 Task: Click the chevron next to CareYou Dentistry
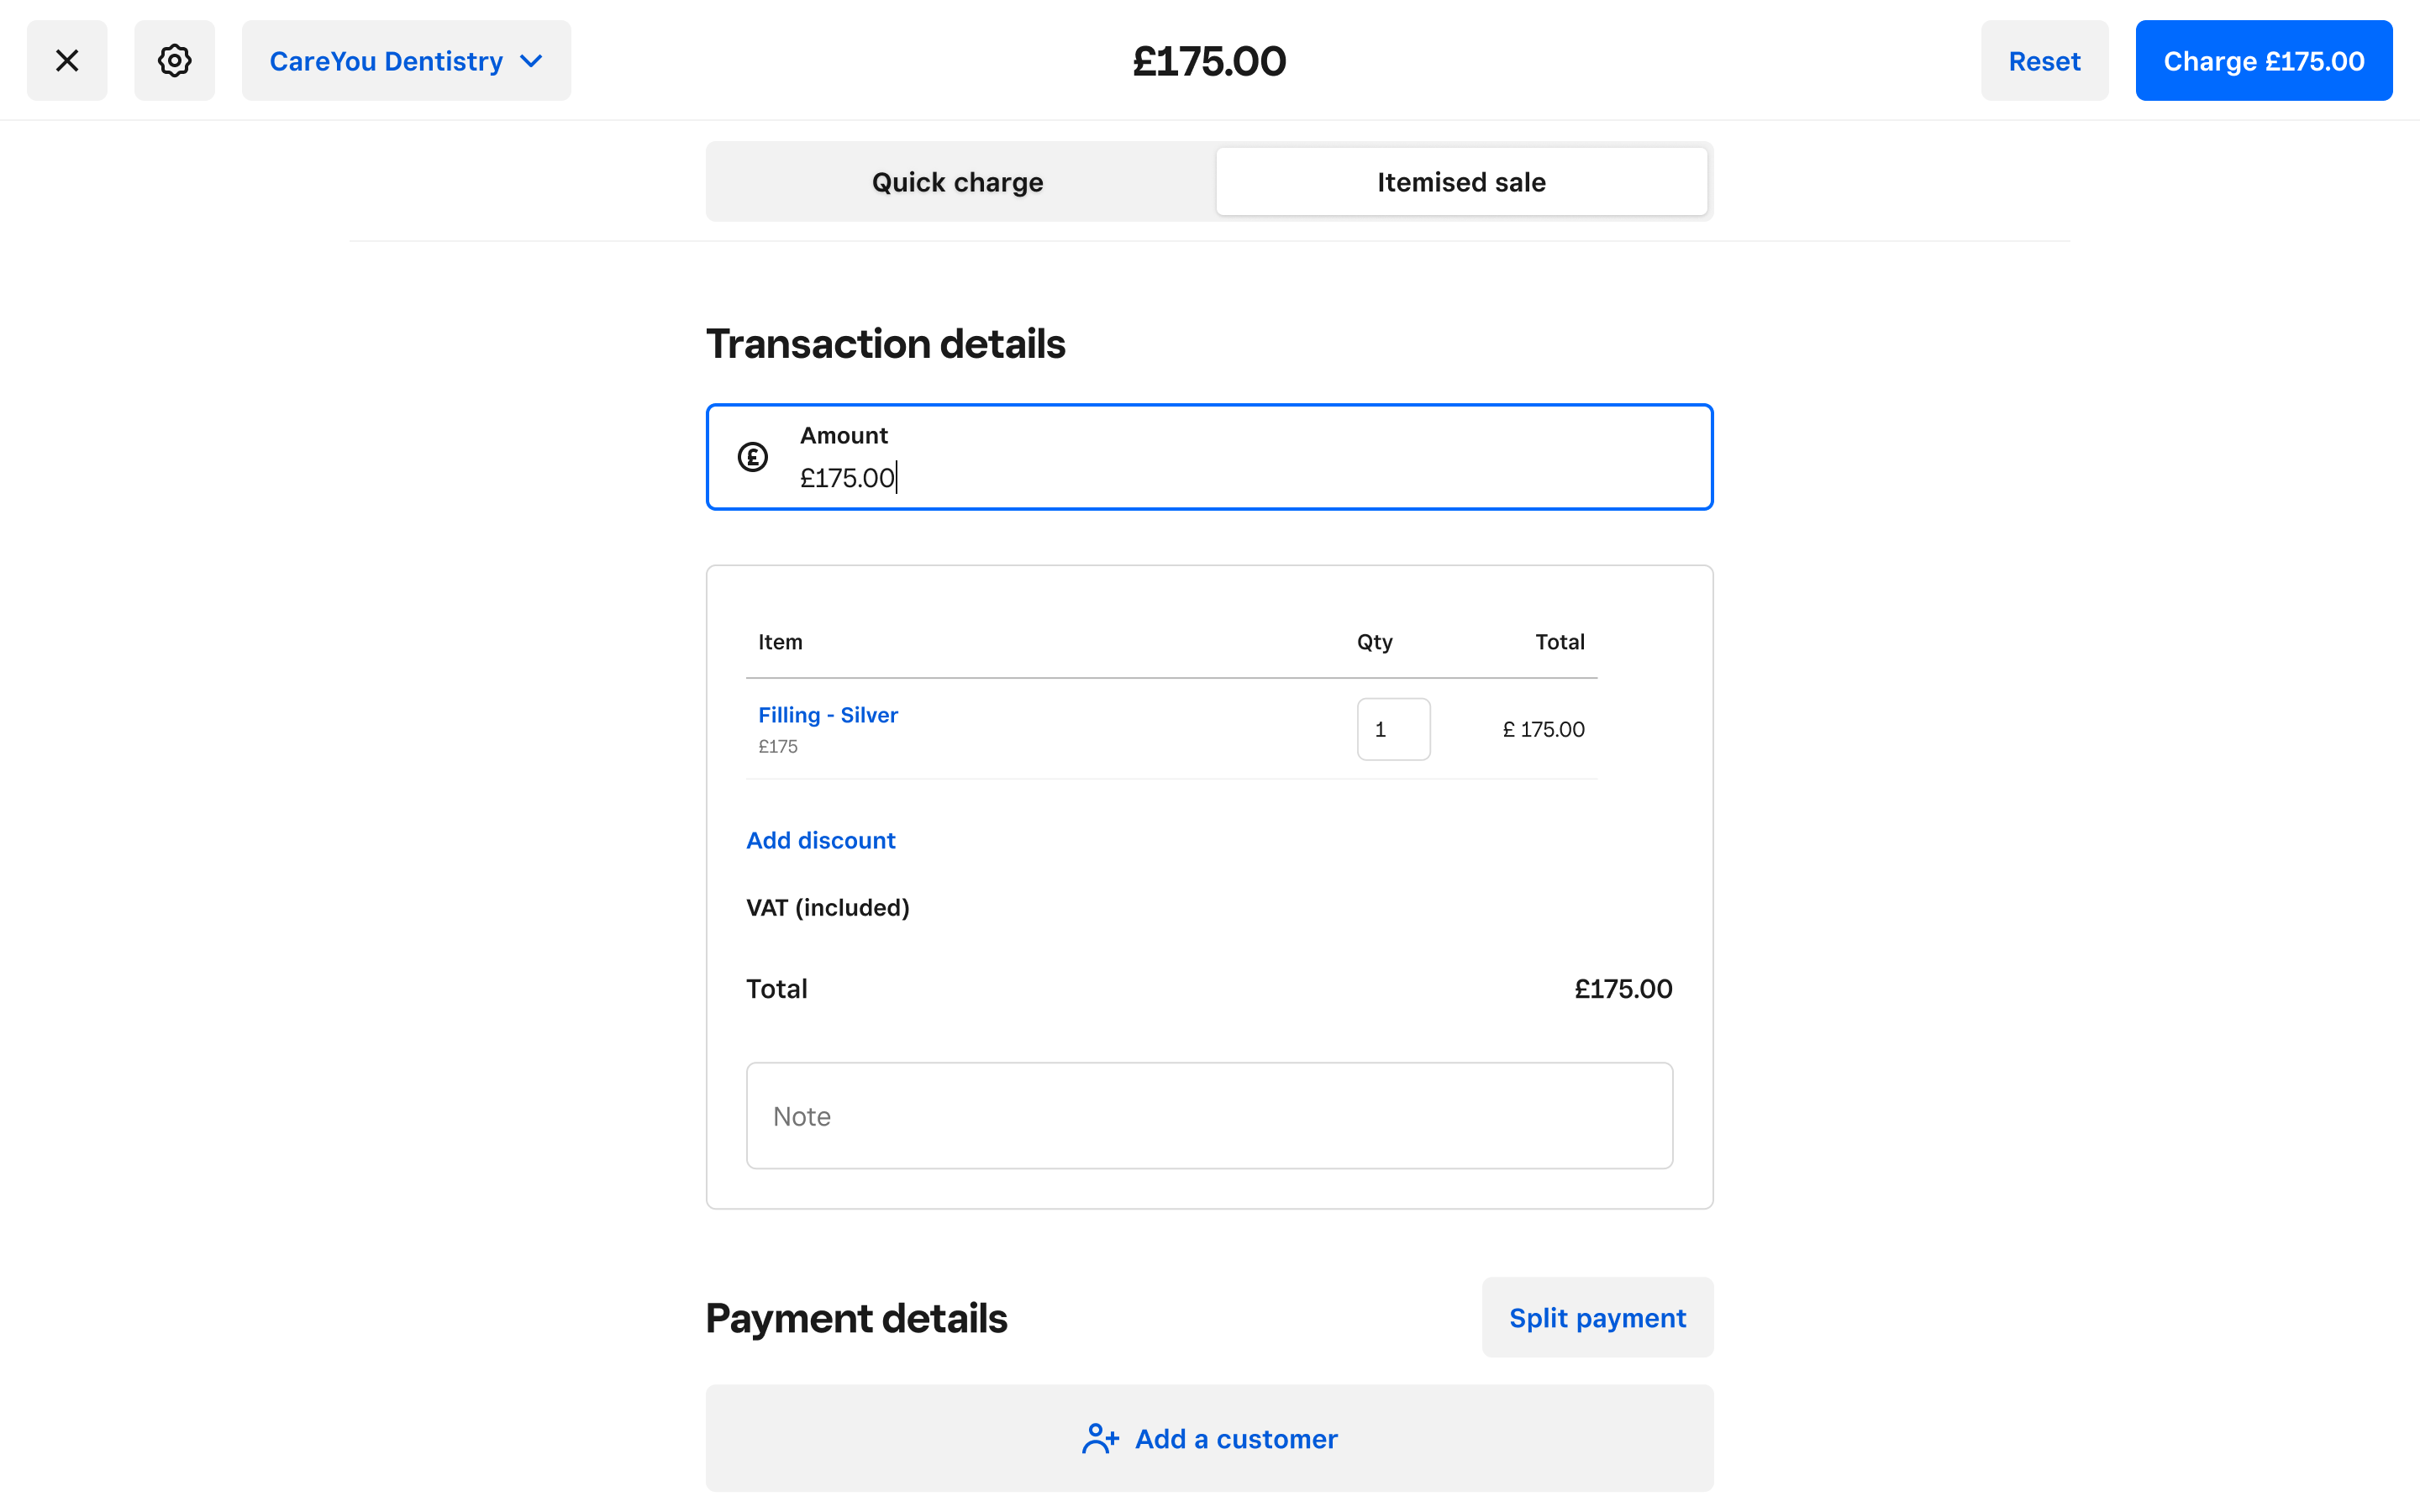pos(531,60)
